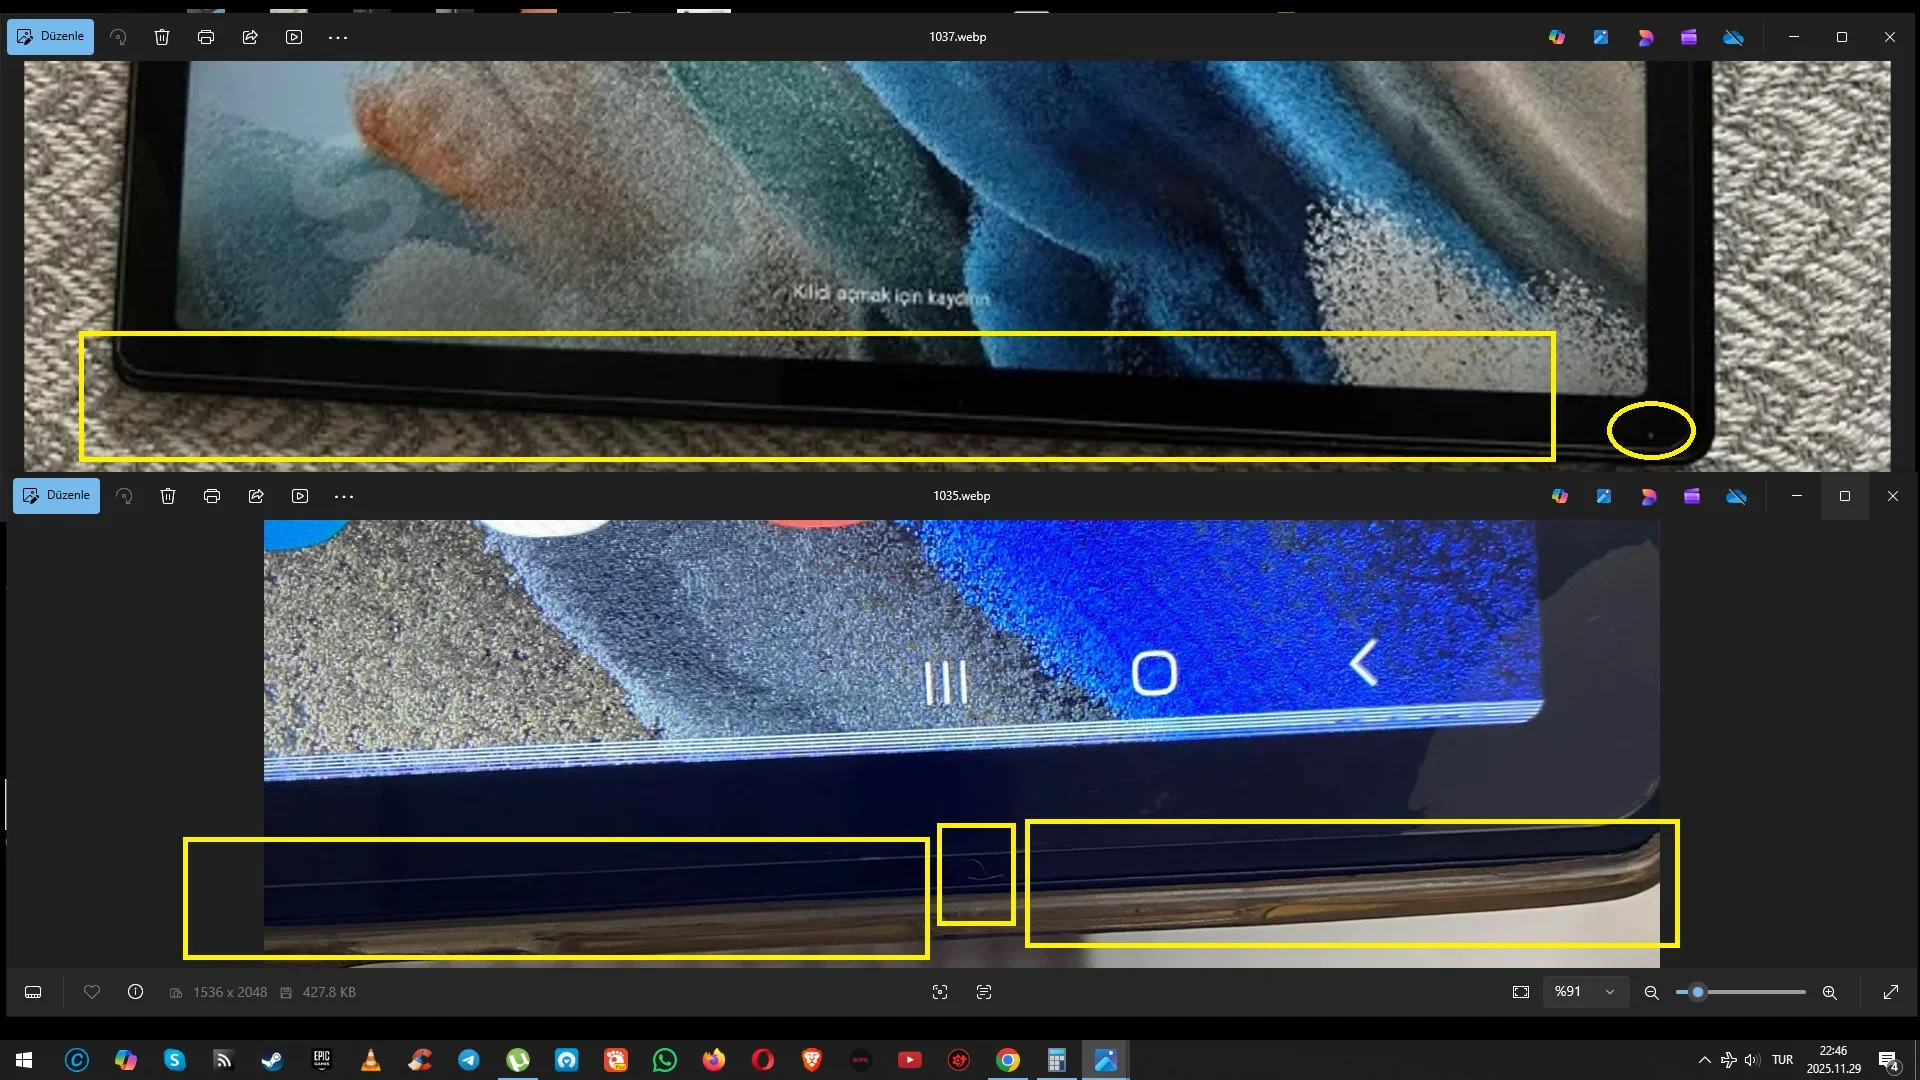This screenshot has height=1080, width=1920.
Task: Open the three-dots menu in 1037.webp window
Action: coord(338,37)
